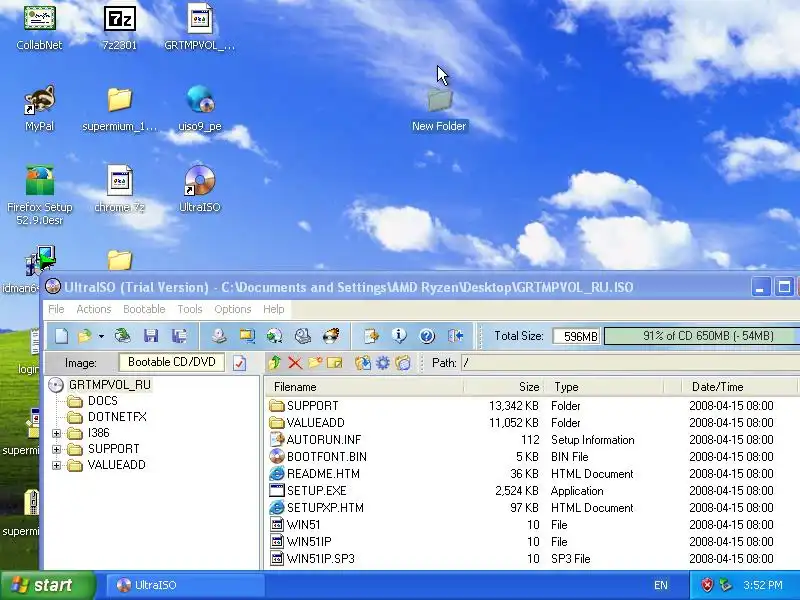This screenshot has width=800, height=600.
Task: Click the Burn CD/DVD image flame icon
Action: [x=331, y=336]
